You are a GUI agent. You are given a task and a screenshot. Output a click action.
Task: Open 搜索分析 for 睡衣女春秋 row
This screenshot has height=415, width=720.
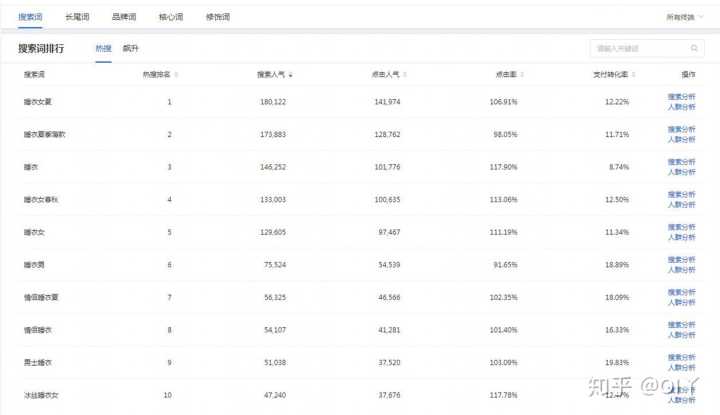681,195
